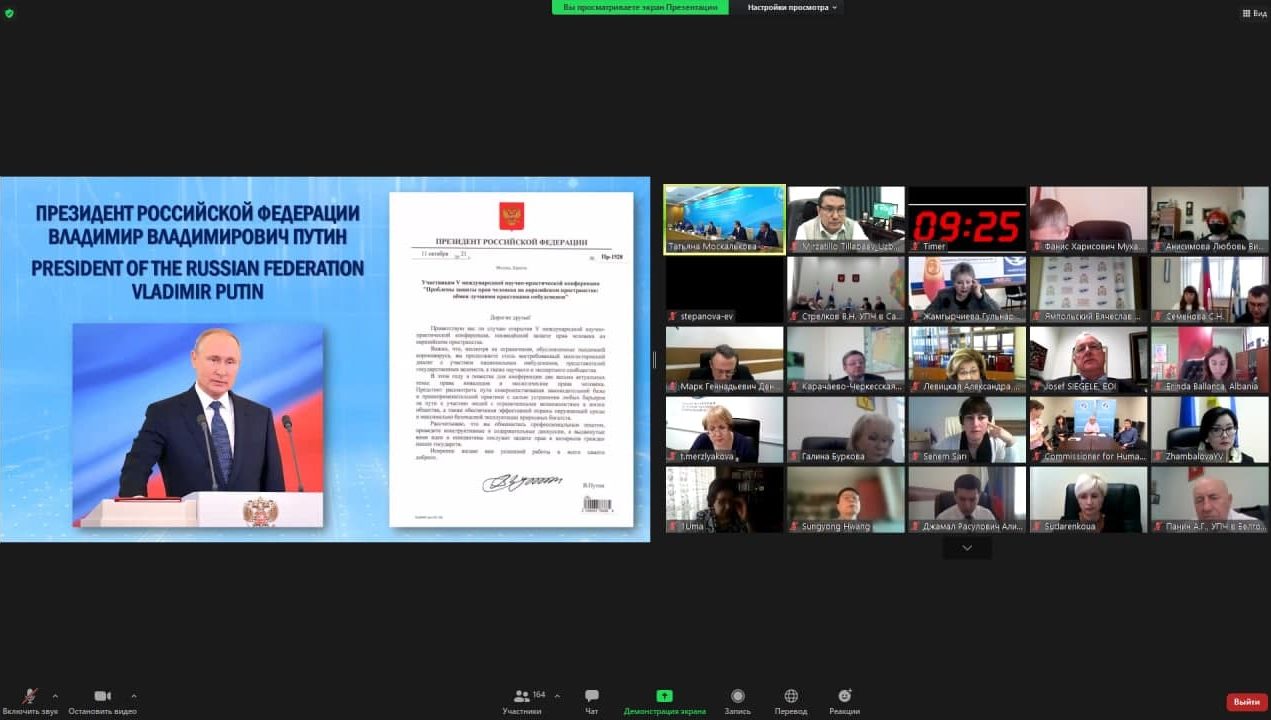Open the Участники participants panel
Viewport: 1271px width, 720px height.
pos(522,701)
